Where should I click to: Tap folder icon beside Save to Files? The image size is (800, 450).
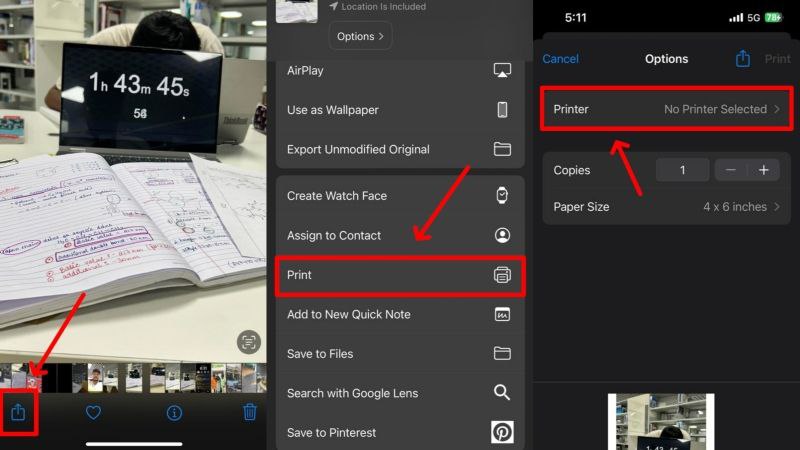pyautogui.click(x=502, y=353)
